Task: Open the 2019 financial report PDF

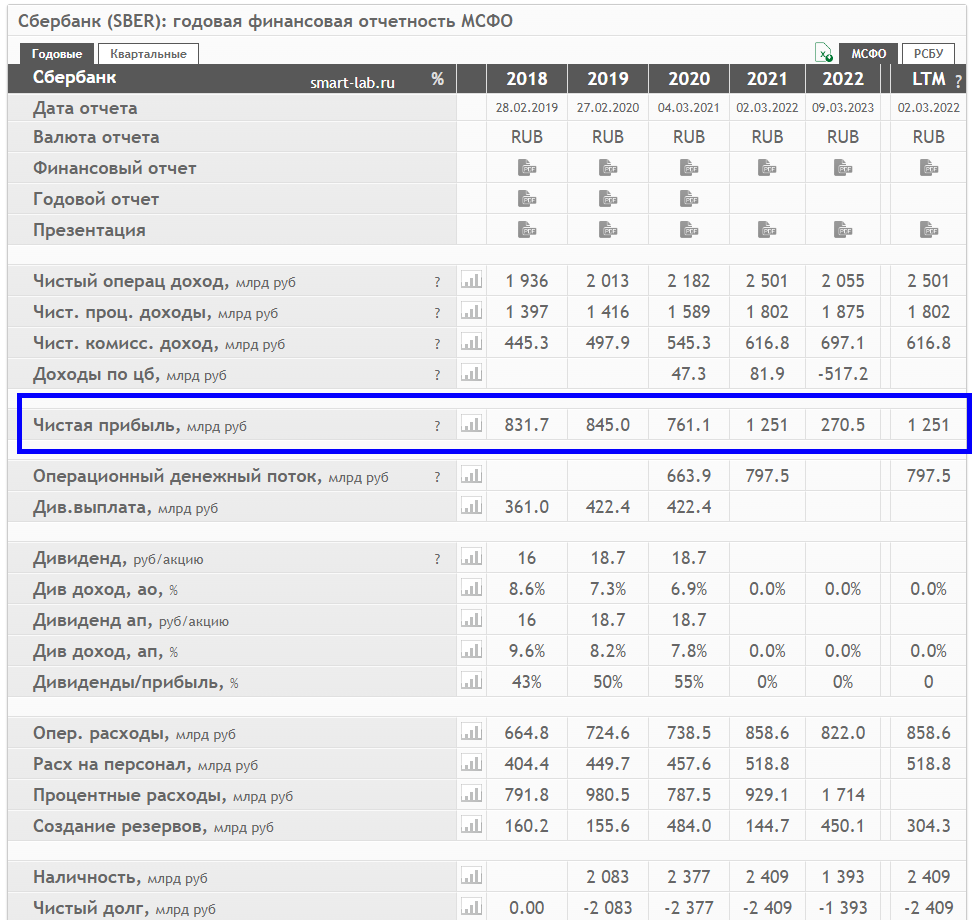Action: [608, 168]
